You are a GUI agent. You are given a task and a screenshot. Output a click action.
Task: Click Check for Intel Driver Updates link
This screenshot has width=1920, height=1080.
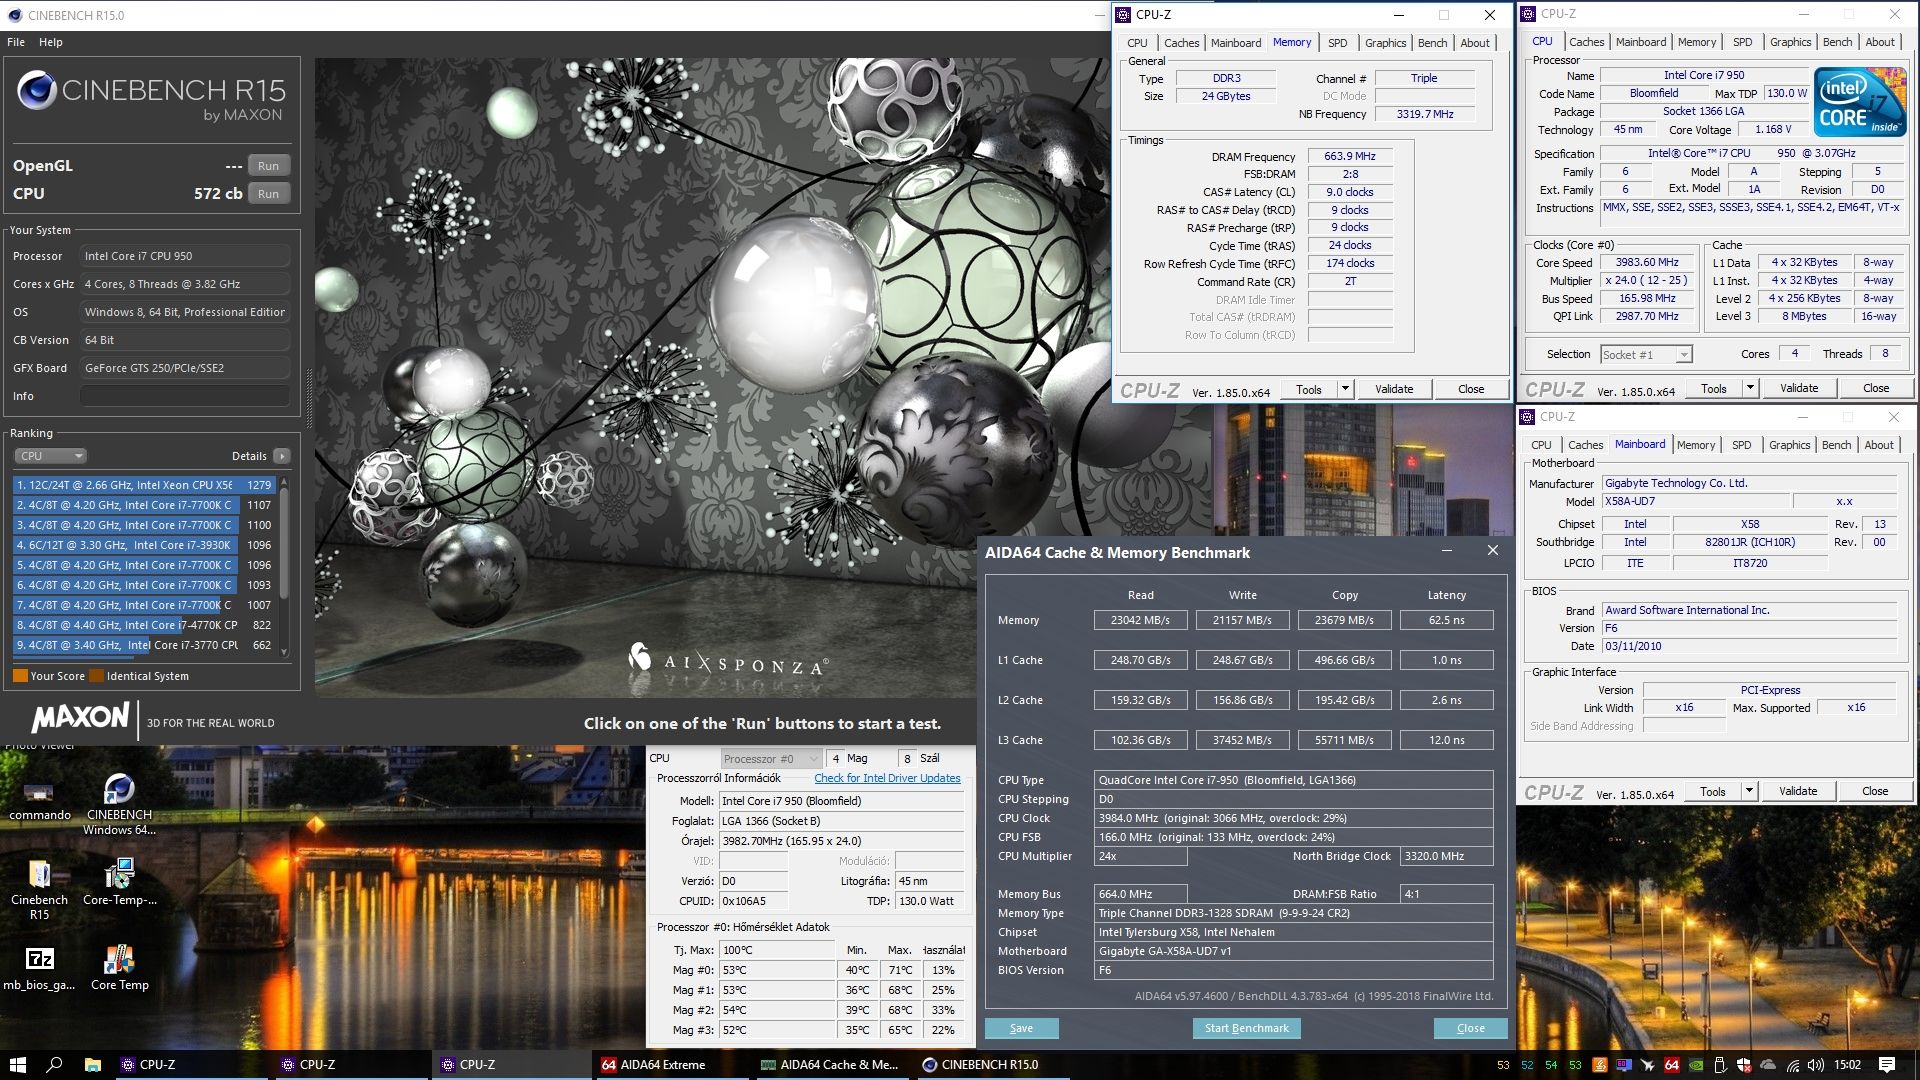(x=886, y=778)
